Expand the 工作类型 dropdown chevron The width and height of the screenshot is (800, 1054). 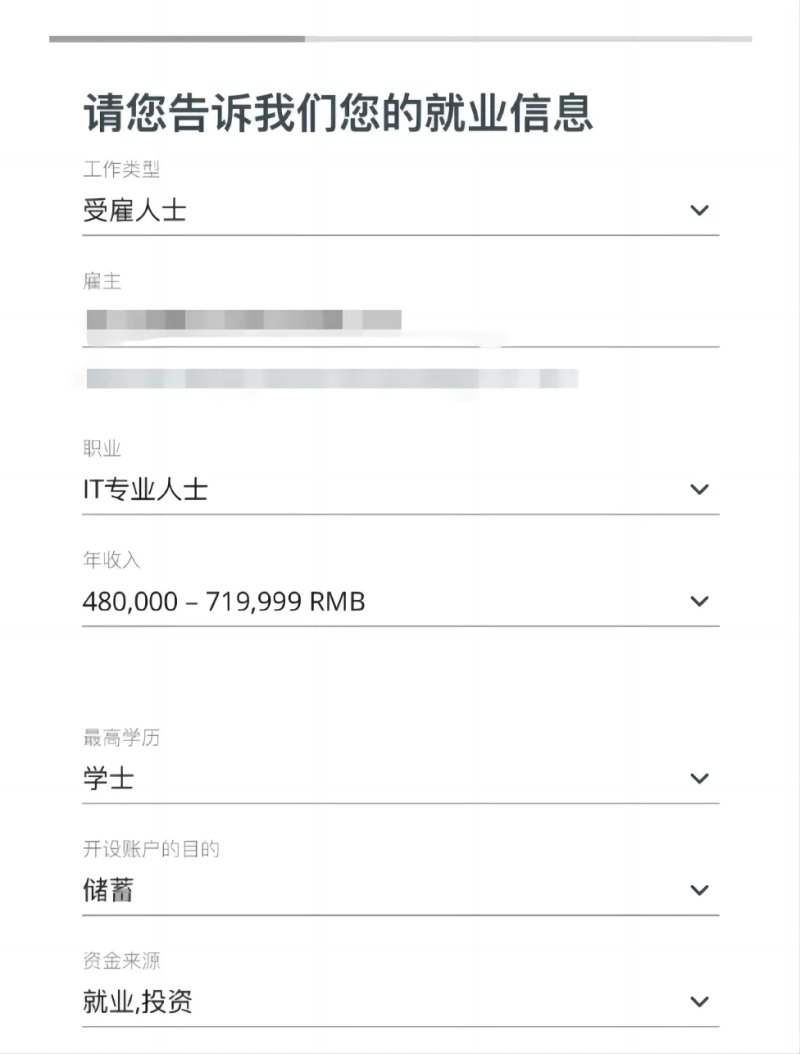click(699, 210)
